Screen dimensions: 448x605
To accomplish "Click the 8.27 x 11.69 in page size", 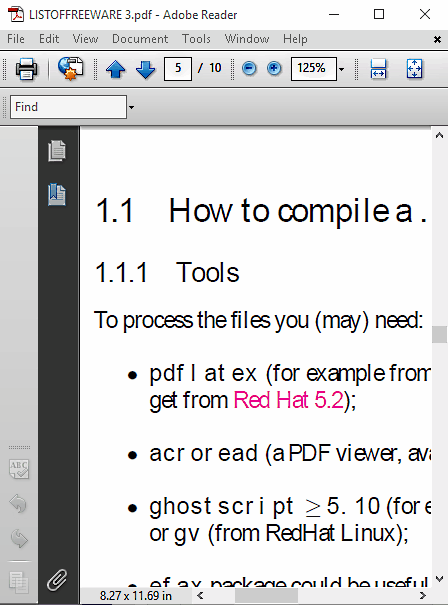I will (136, 596).
